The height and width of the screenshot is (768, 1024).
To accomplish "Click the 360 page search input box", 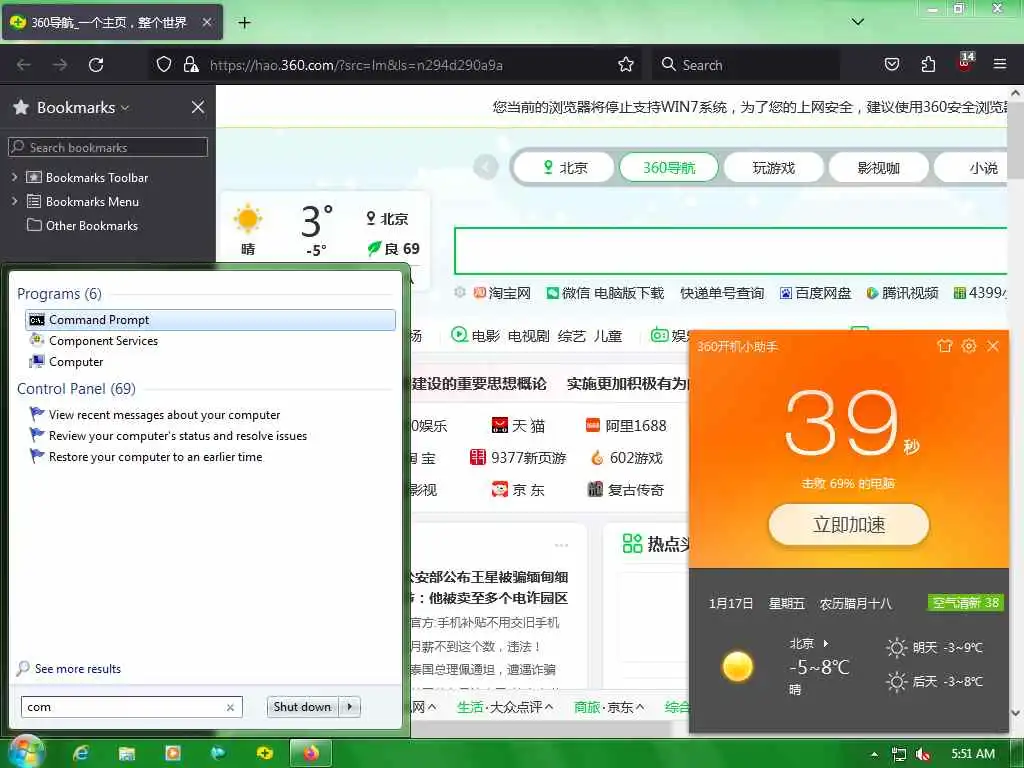I will click(730, 251).
